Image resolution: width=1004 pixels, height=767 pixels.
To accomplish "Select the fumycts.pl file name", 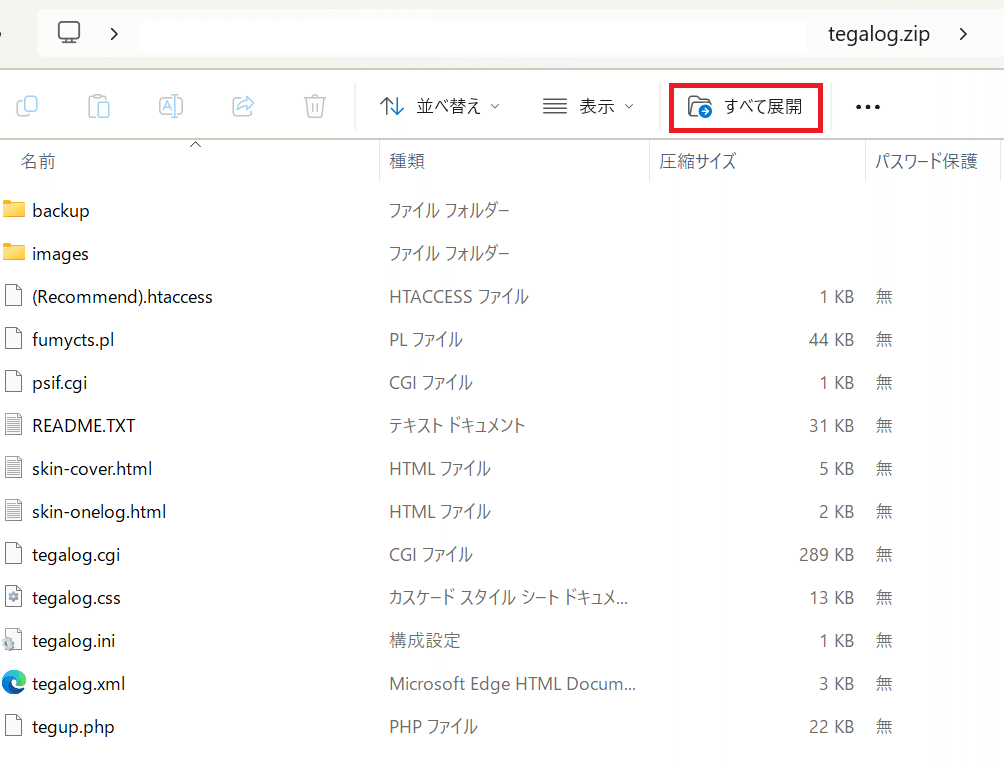I will click(73, 340).
